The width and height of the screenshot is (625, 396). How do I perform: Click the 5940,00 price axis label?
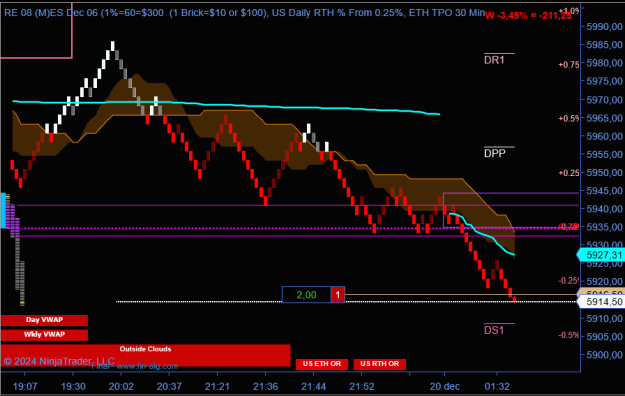(x=604, y=209)
